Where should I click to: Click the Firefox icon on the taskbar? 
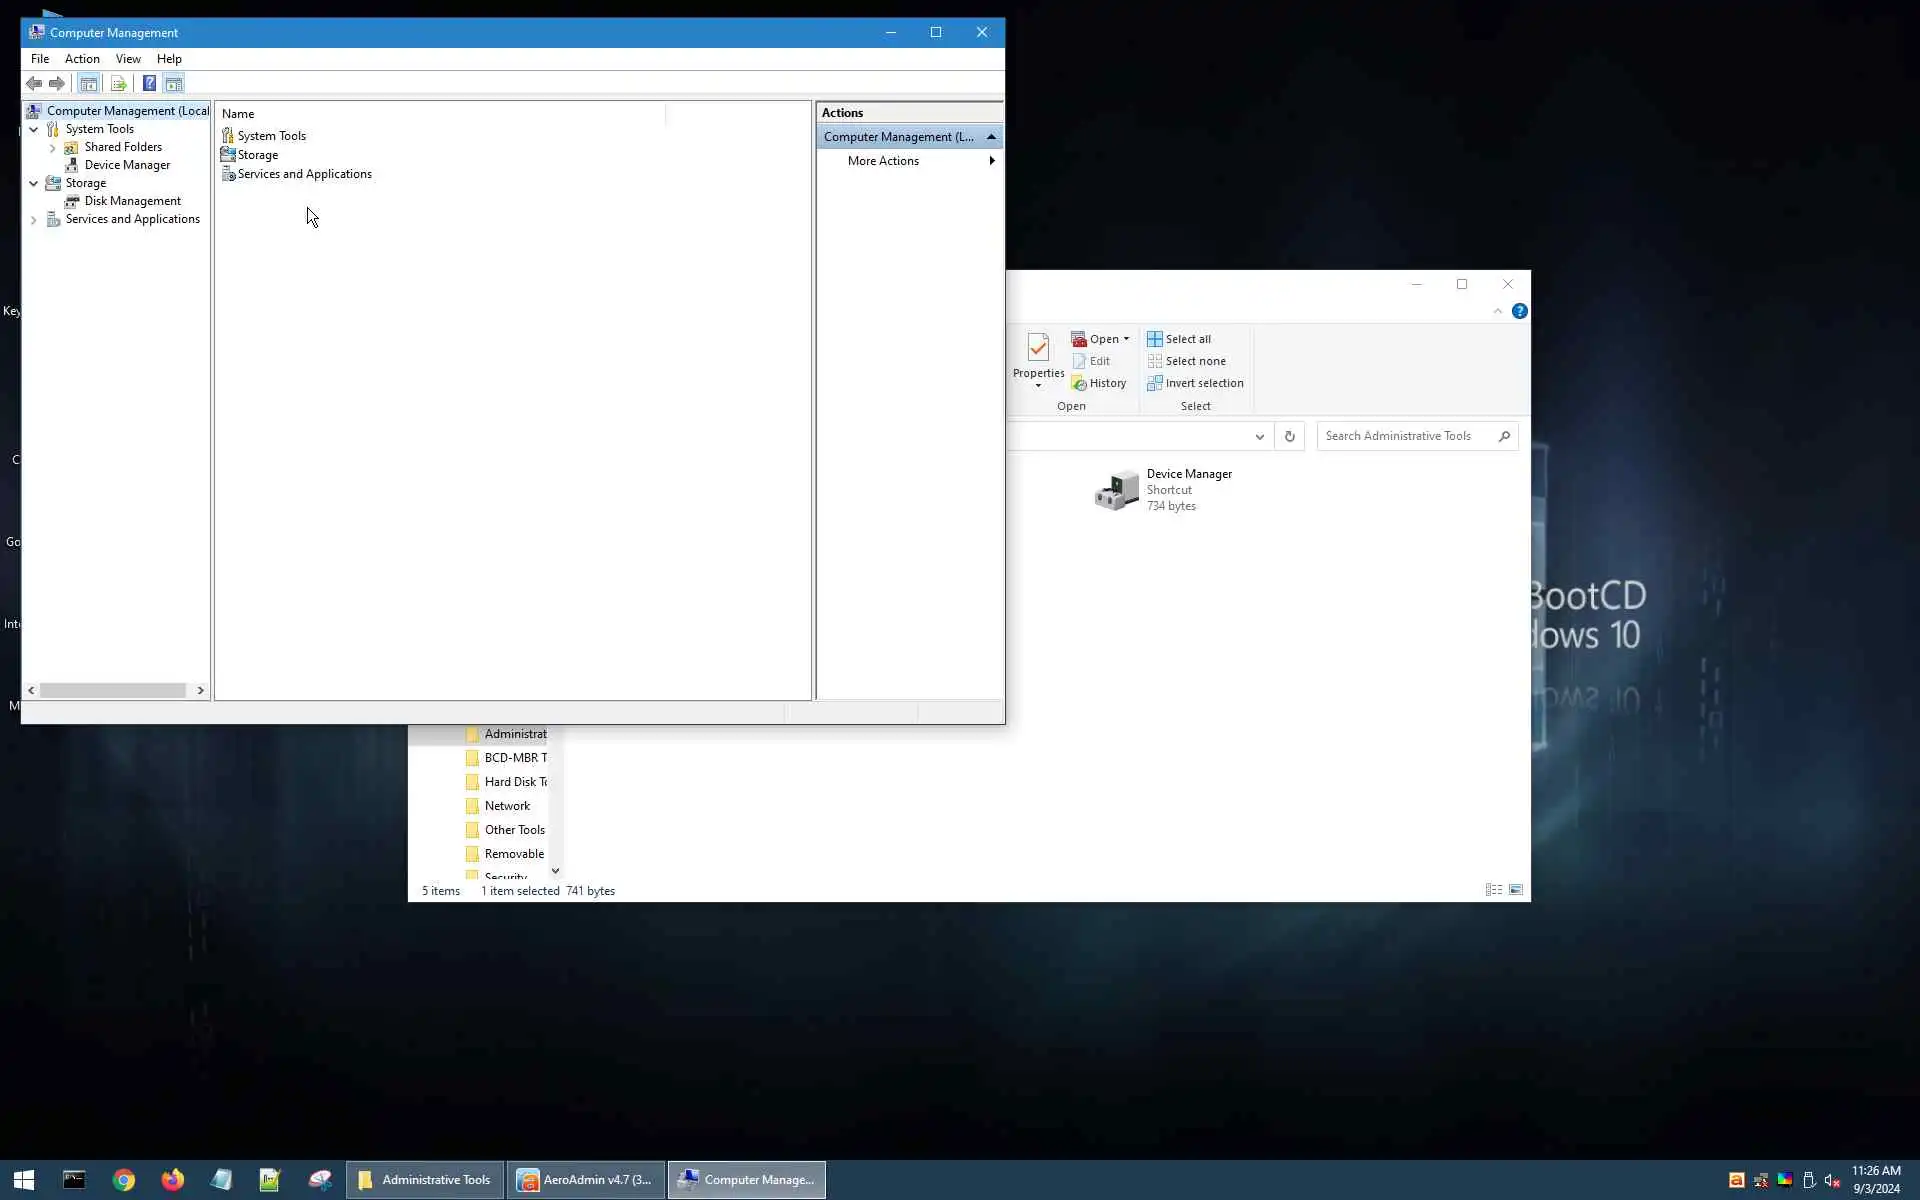click(172, 1180)
